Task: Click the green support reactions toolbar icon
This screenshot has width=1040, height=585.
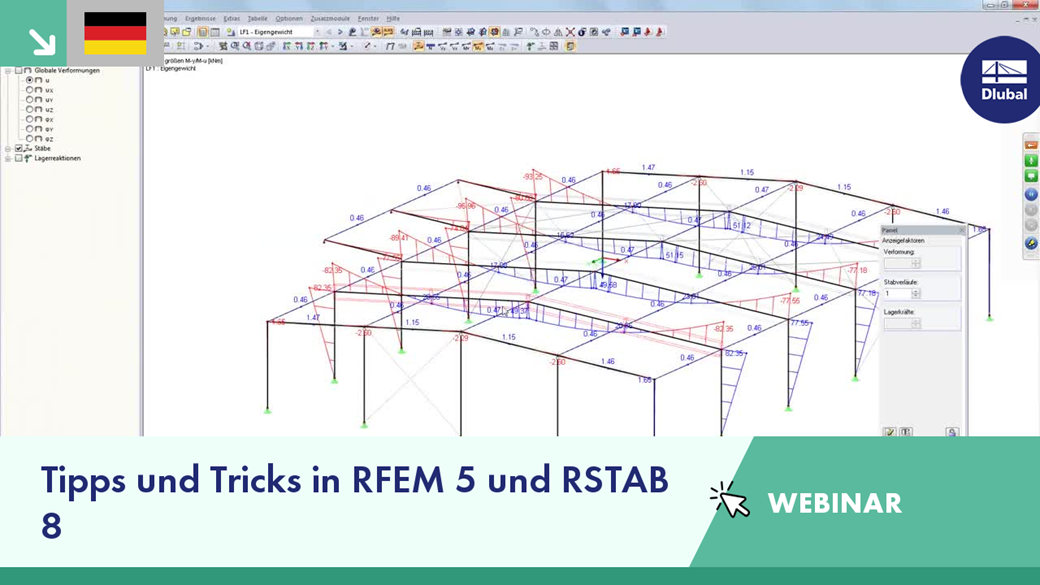Action: click(529, 46)
